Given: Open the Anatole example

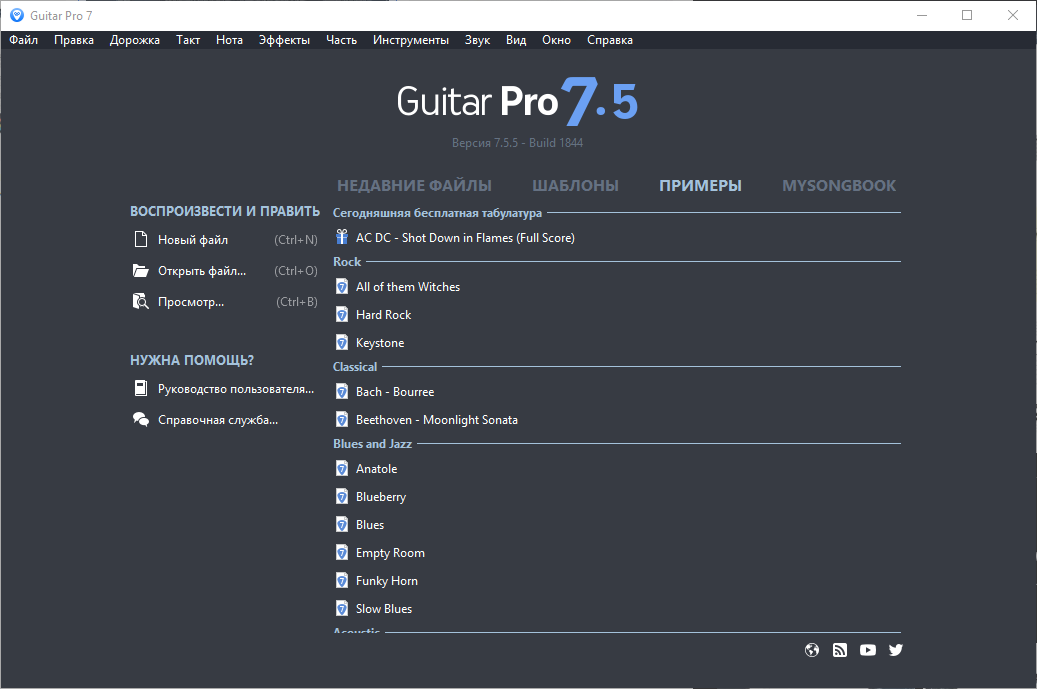Looking at the screenshot, I should [x=376, y=469].
